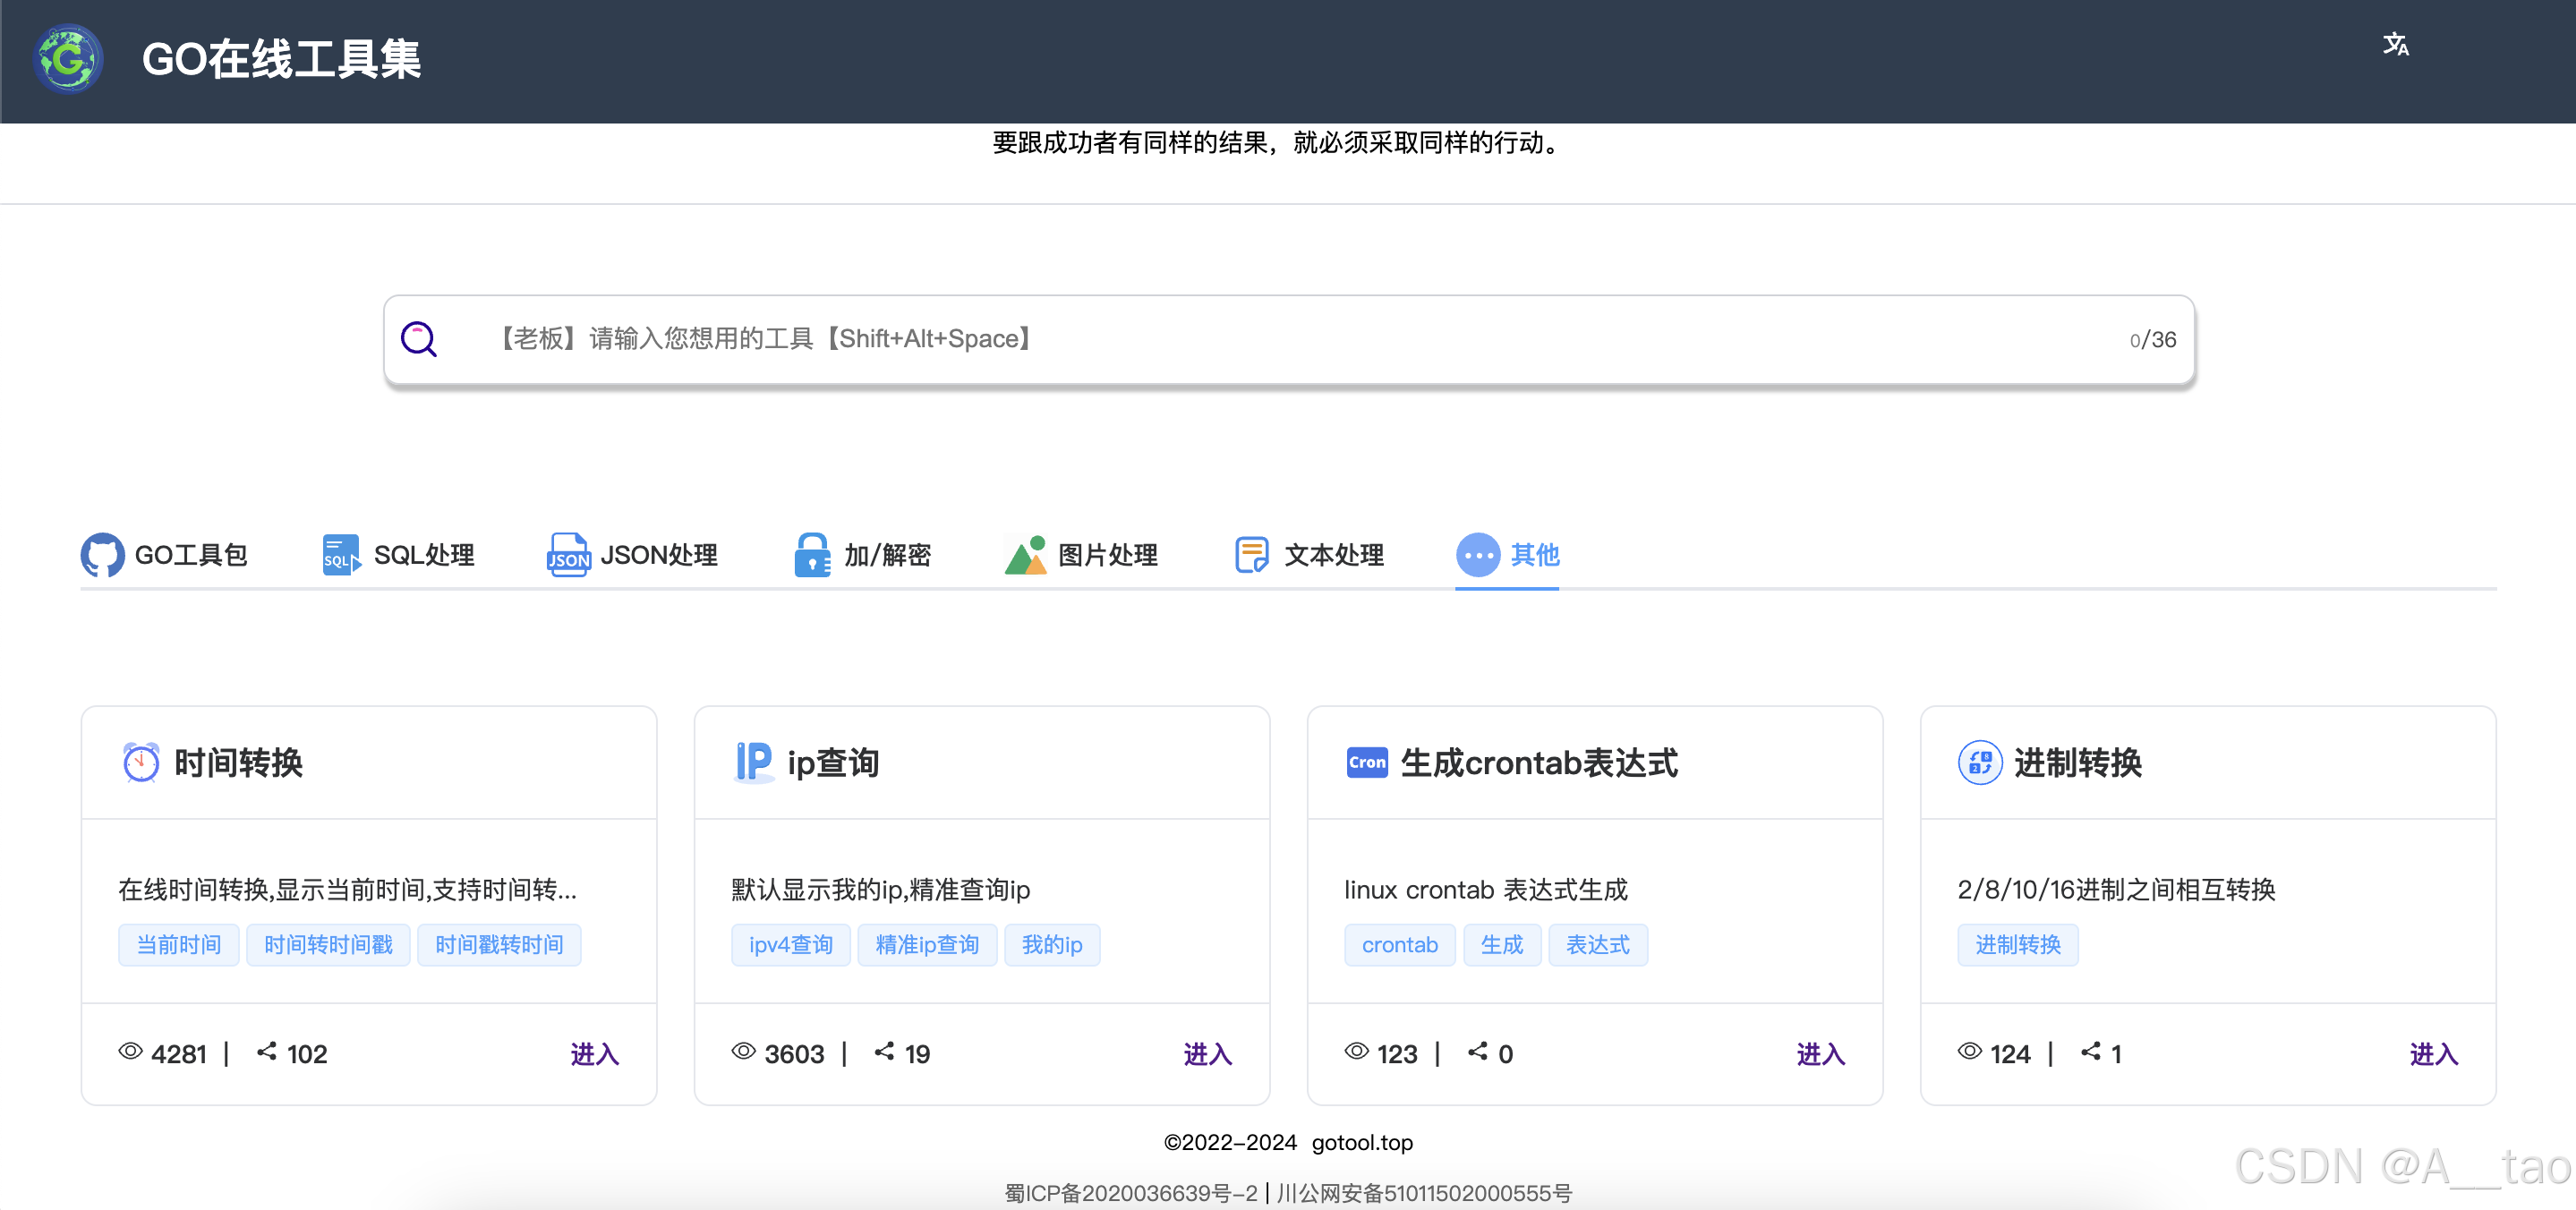Click eye views icon on ip查询 card
This screenshot has width=2576, height=1210.
tap(743, 1052)
